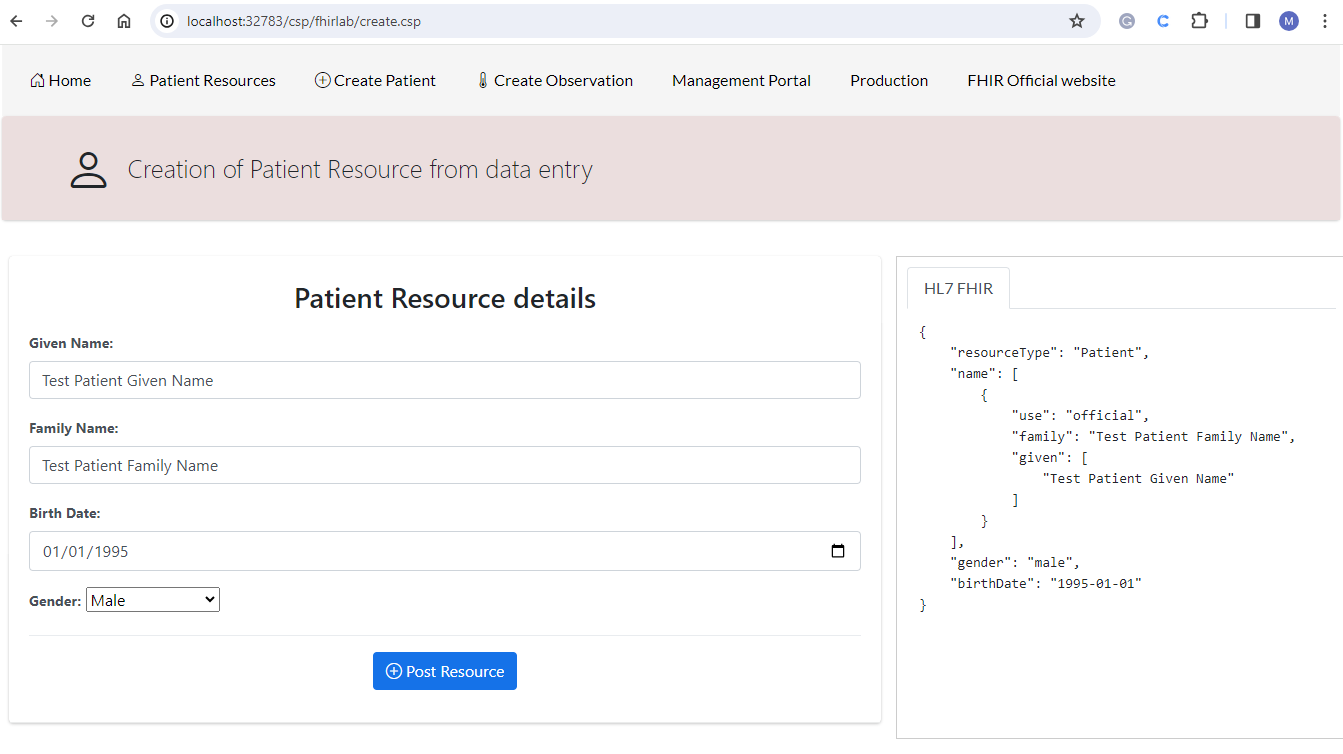Open the Chrome three-dot menu

pos(1325,21)
